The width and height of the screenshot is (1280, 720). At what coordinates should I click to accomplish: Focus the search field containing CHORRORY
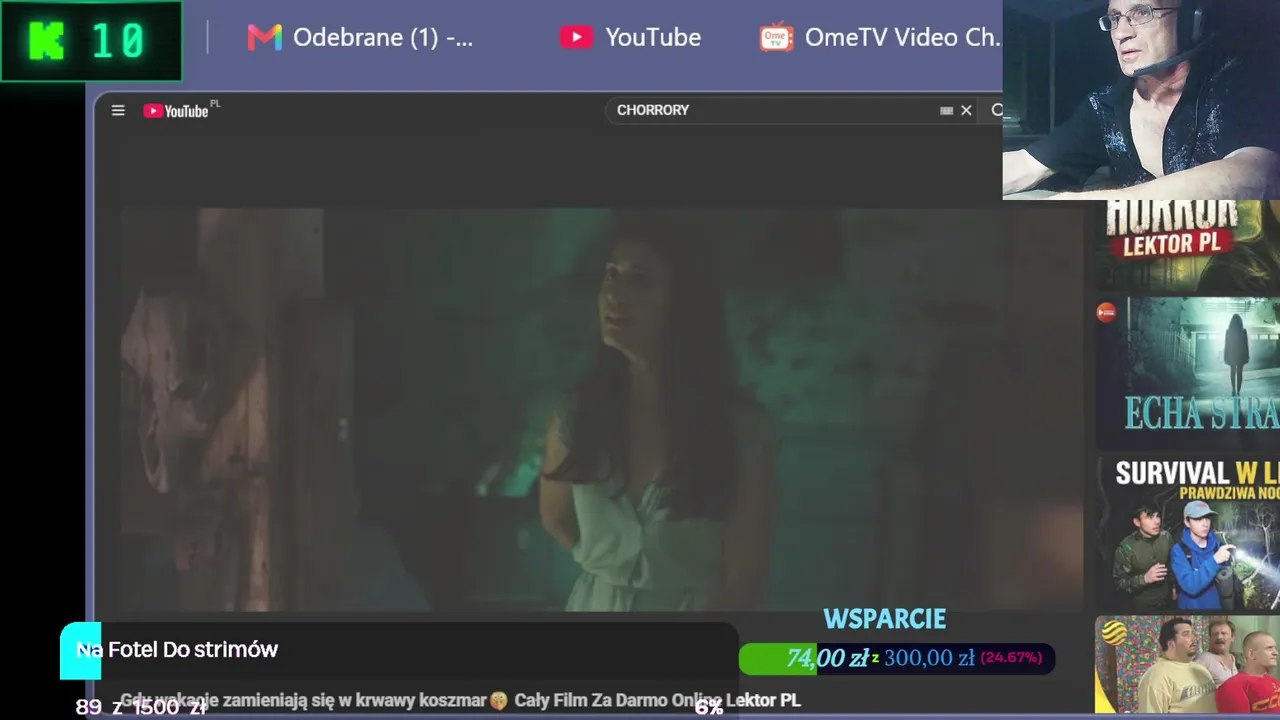pos(775,110)
